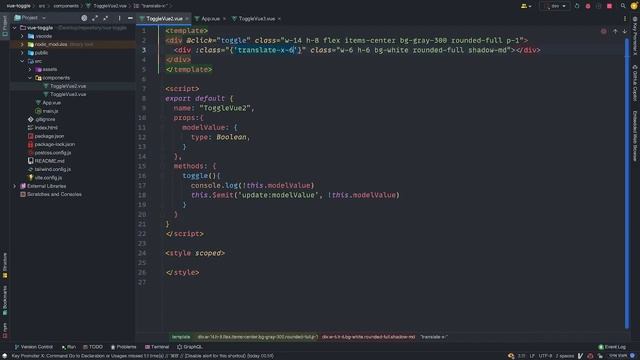Click LF line separator in status bar
640x360 pixels.
coord(532,356)
